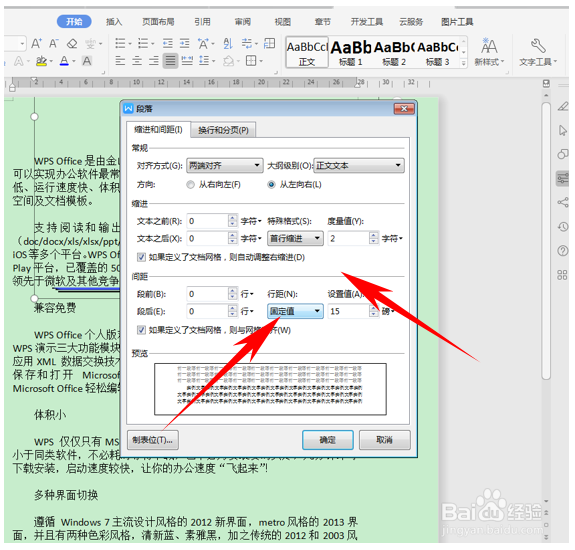Click the align right icon
The image size is (575, 550).
154,60
